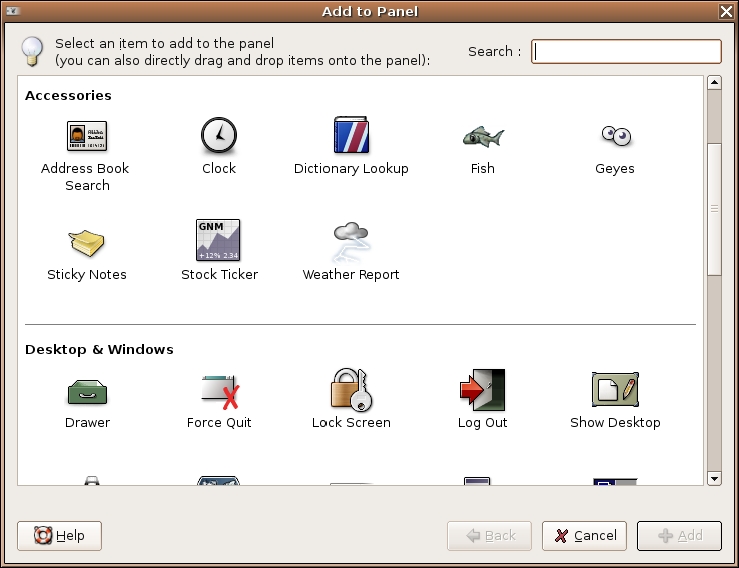
Task: Select the Stock Ticker applet
Action: [x=218, y=241]
